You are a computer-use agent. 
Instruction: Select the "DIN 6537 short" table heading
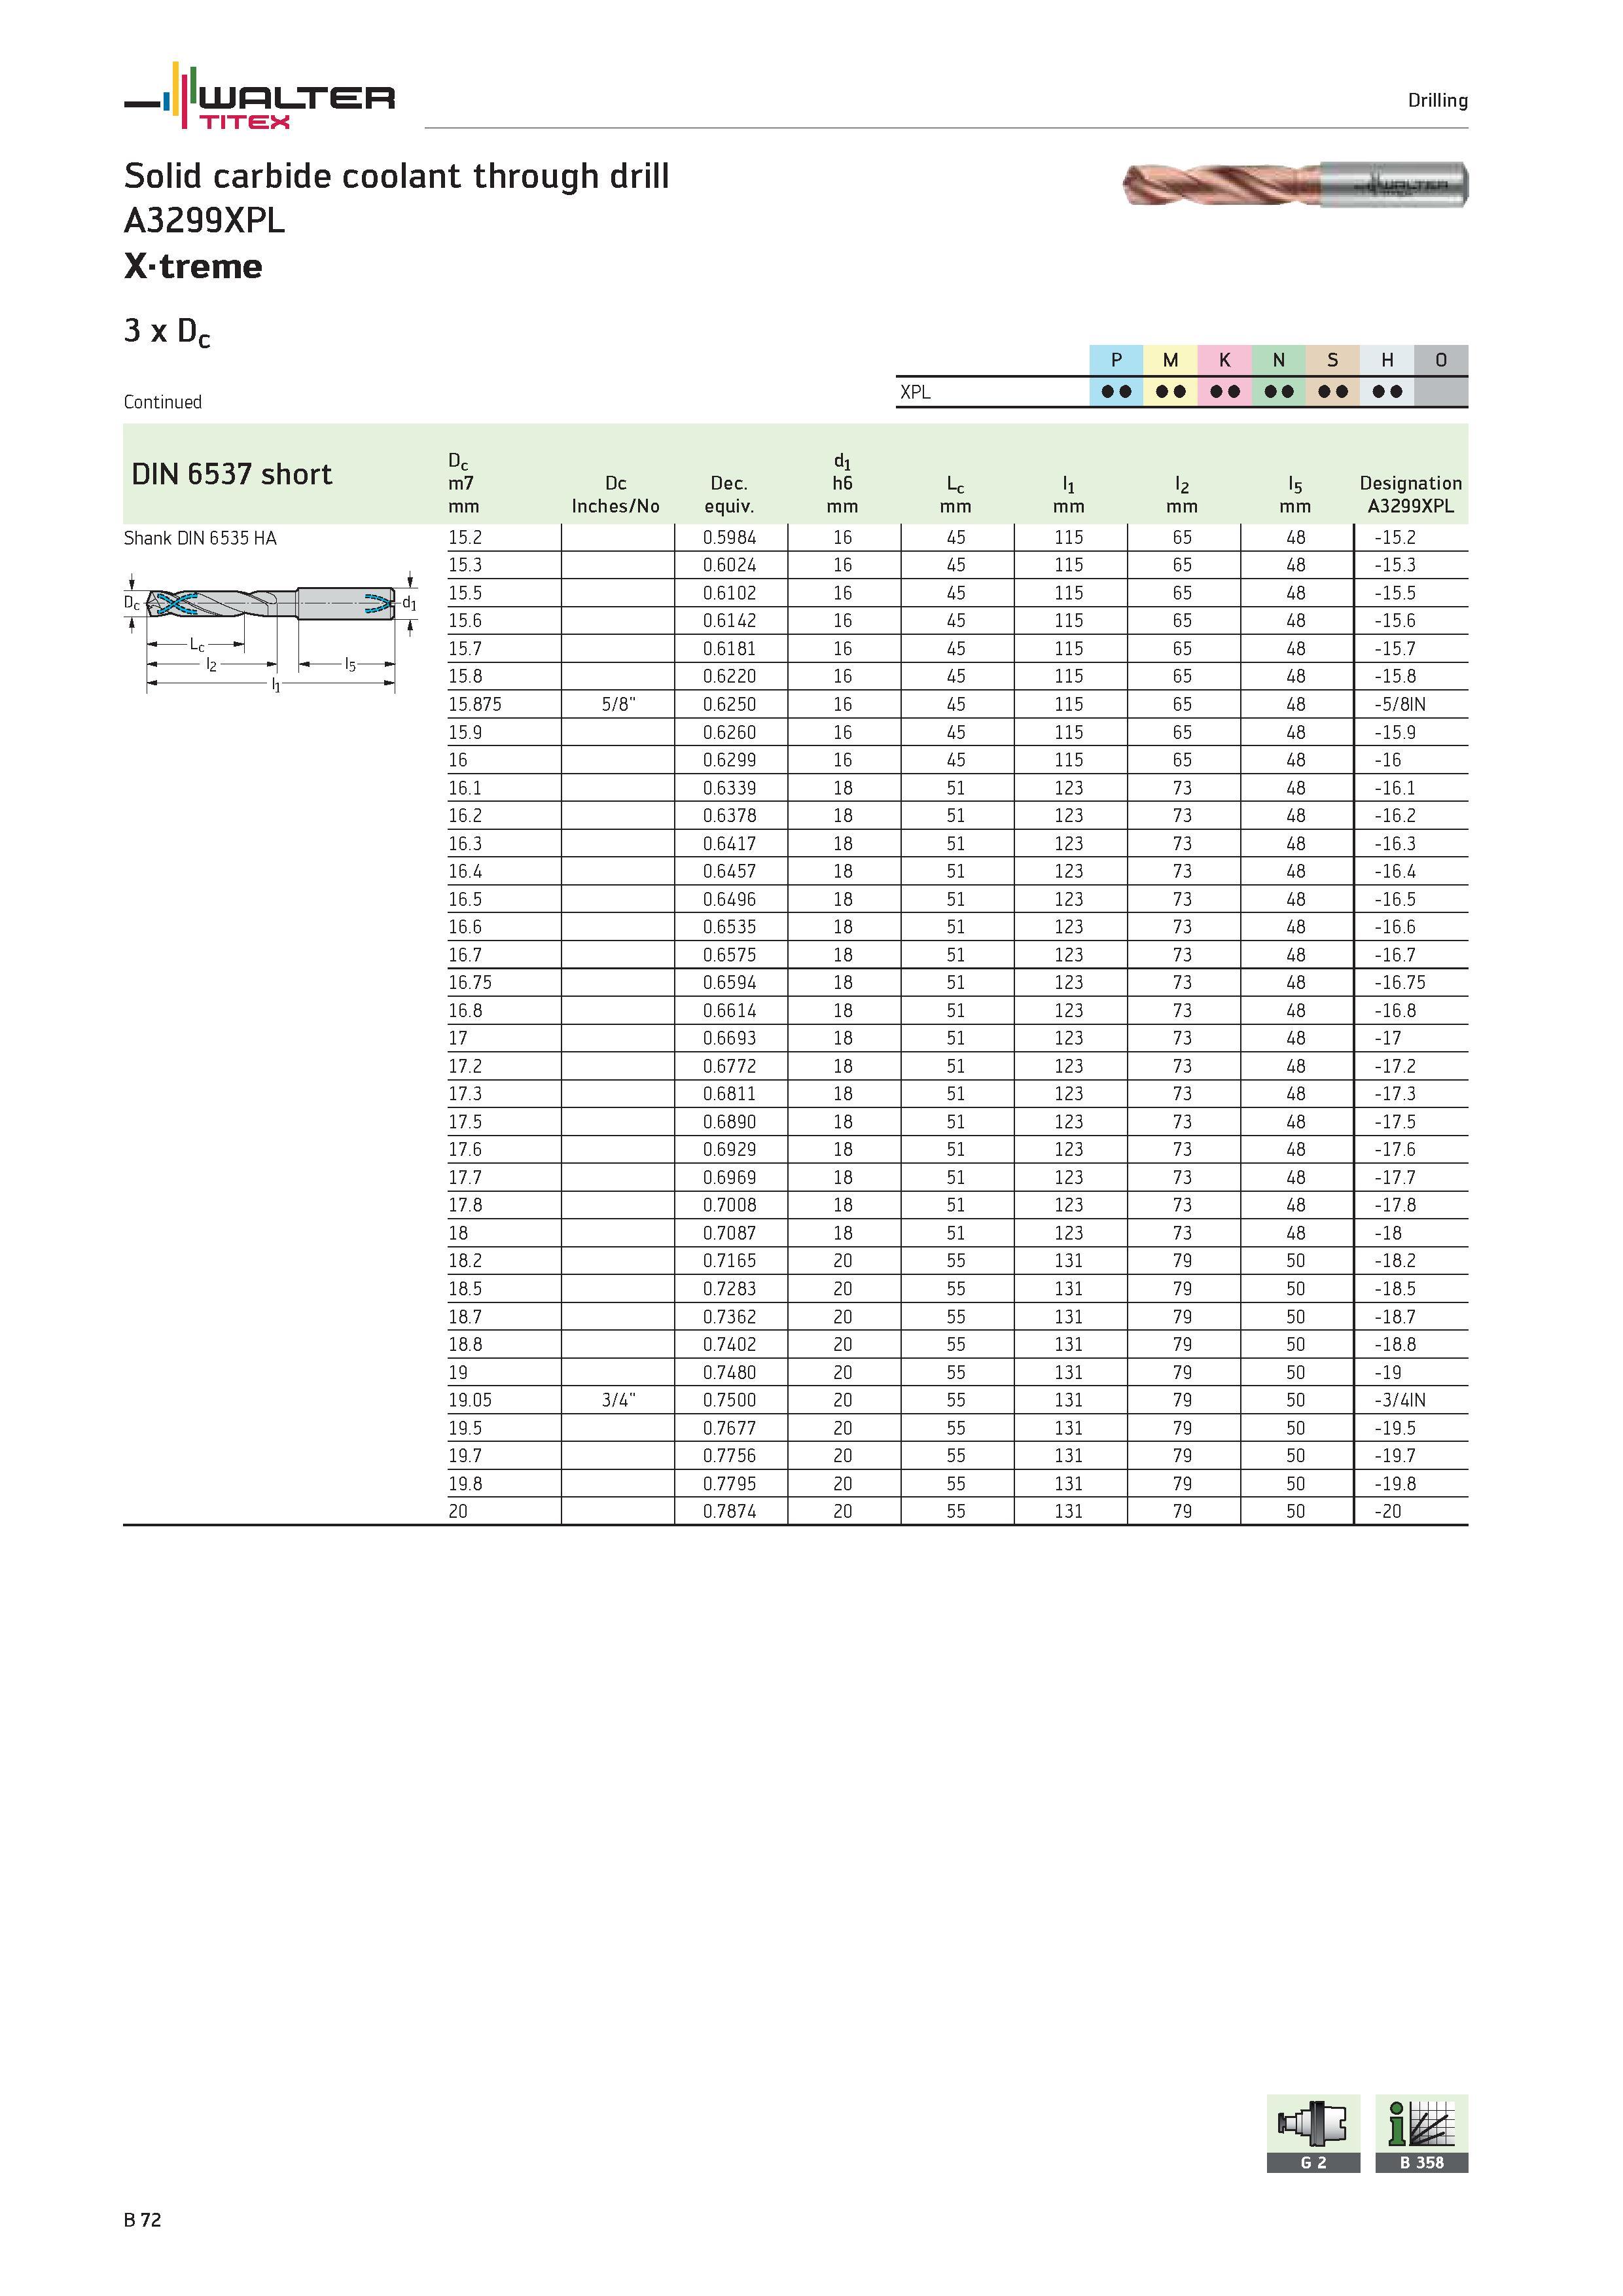[x=232, y=474]
